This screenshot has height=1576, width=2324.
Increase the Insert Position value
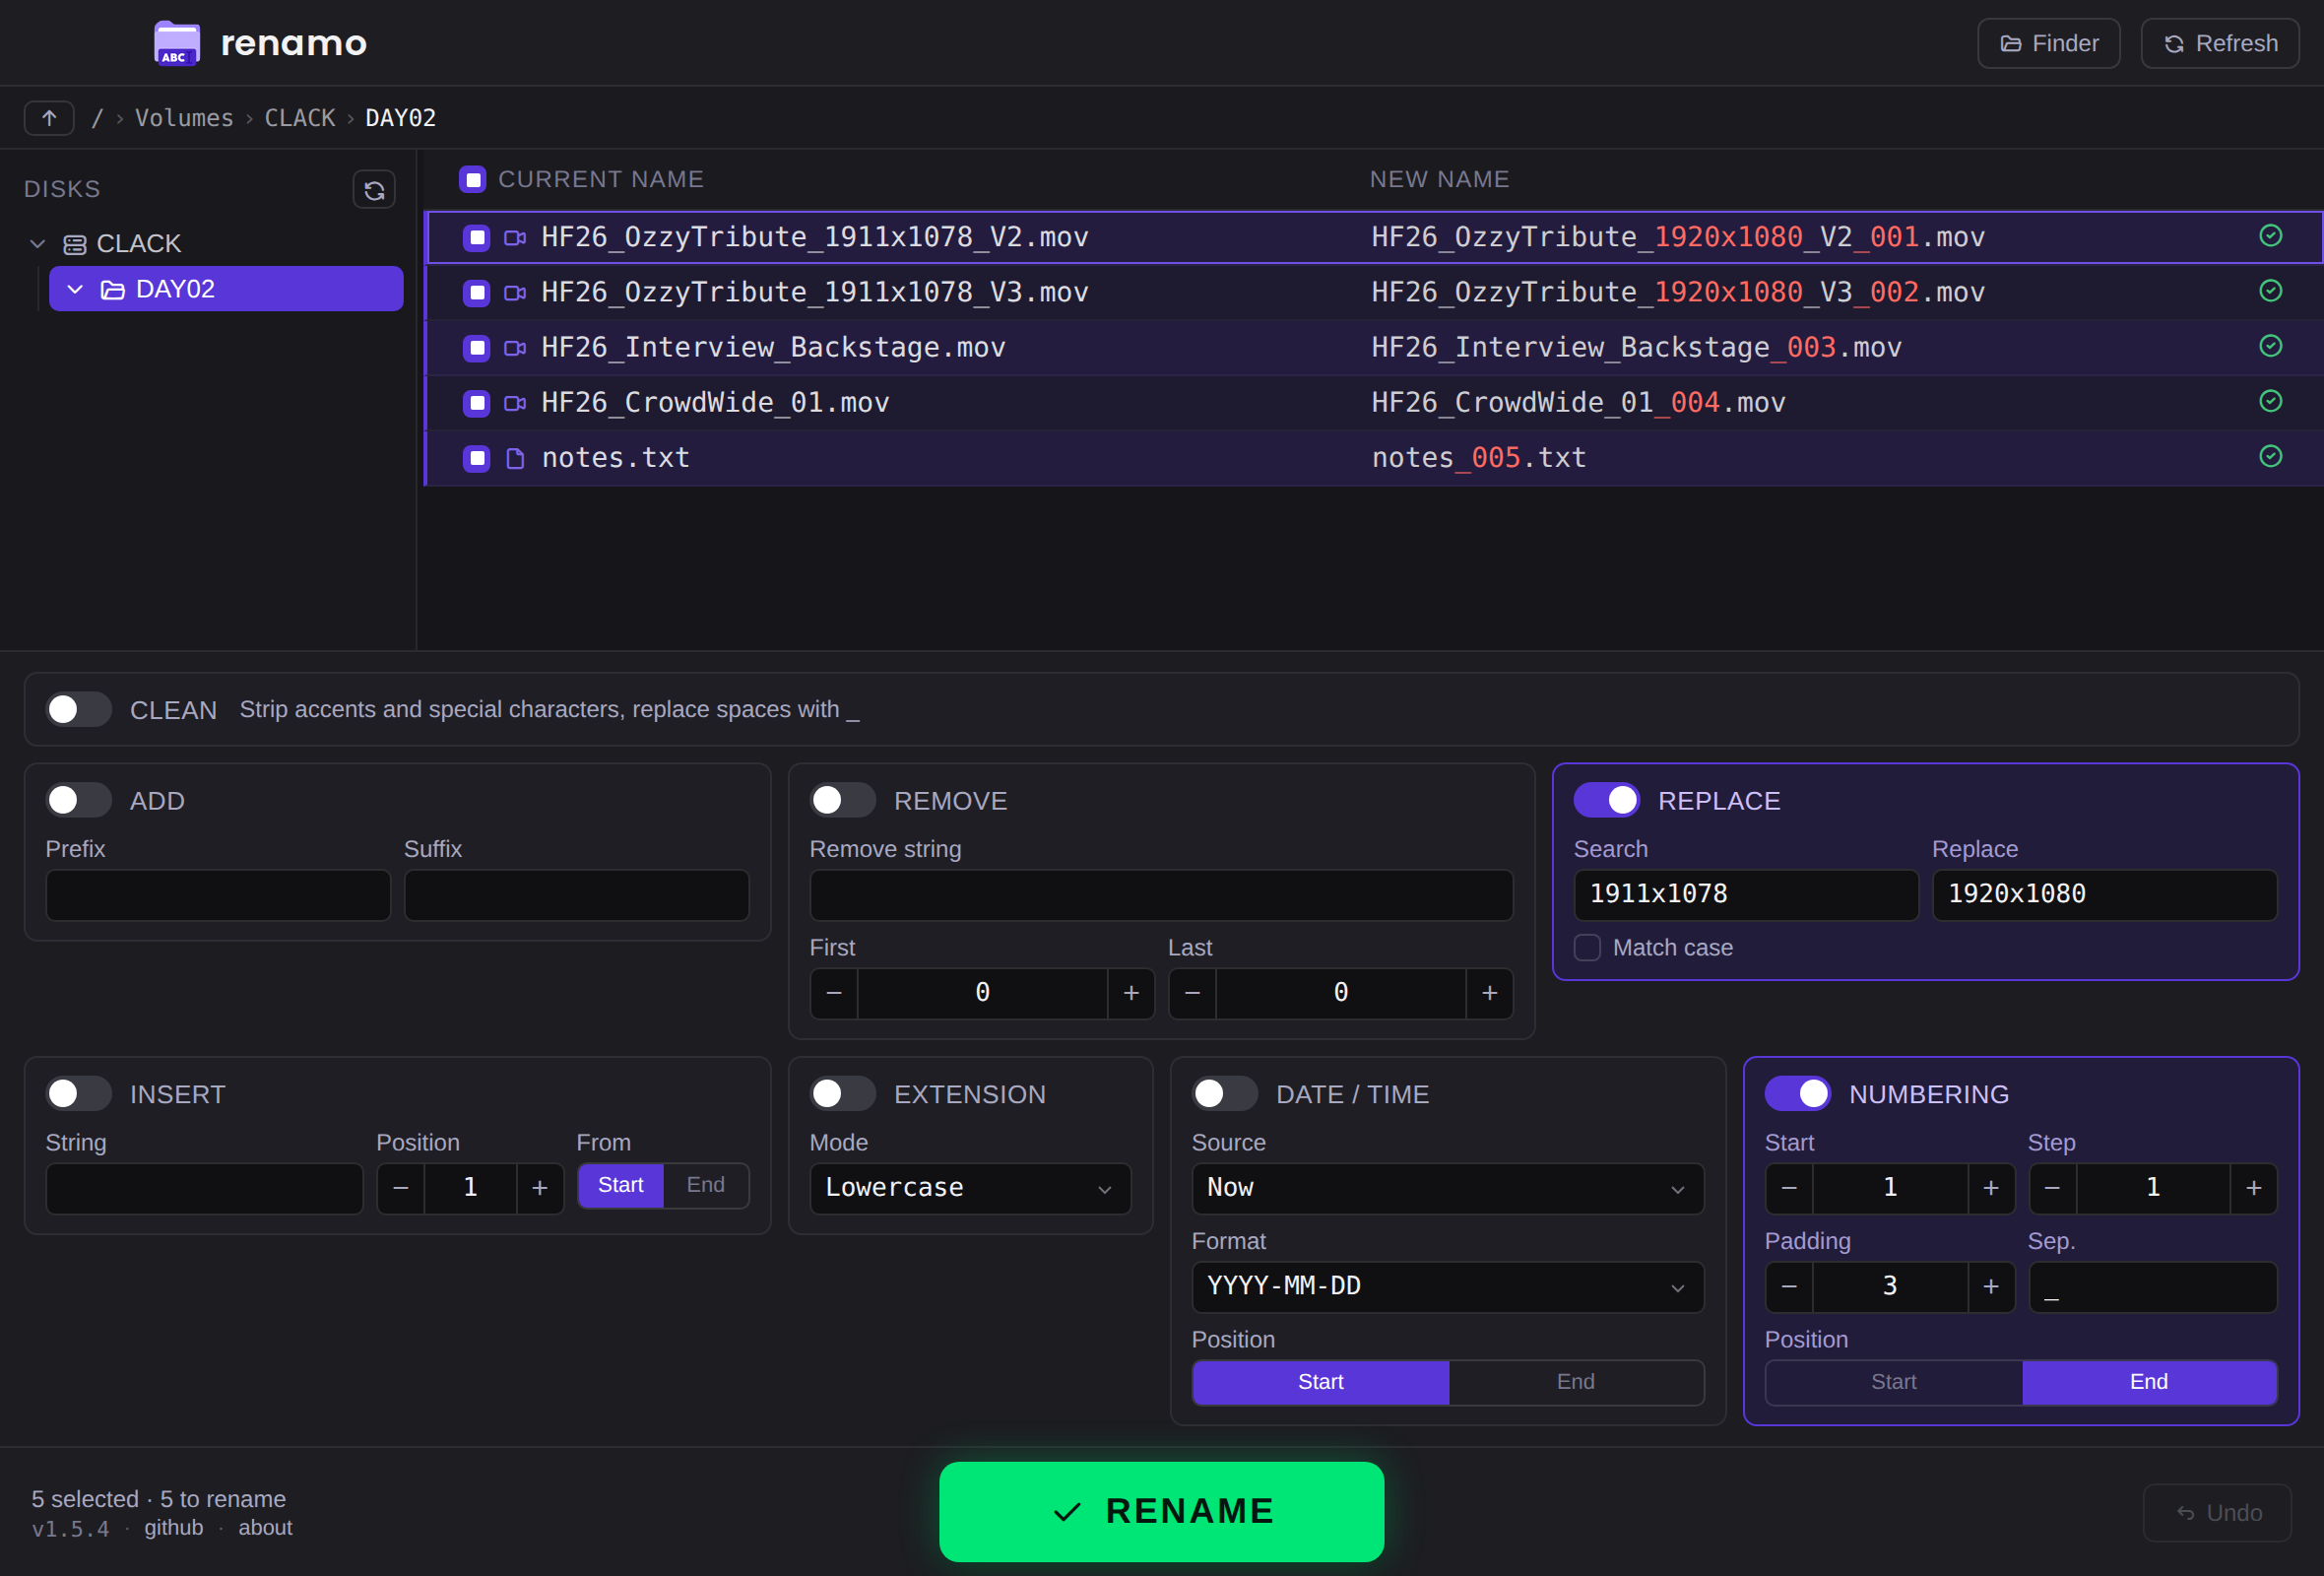point(540,1188)
